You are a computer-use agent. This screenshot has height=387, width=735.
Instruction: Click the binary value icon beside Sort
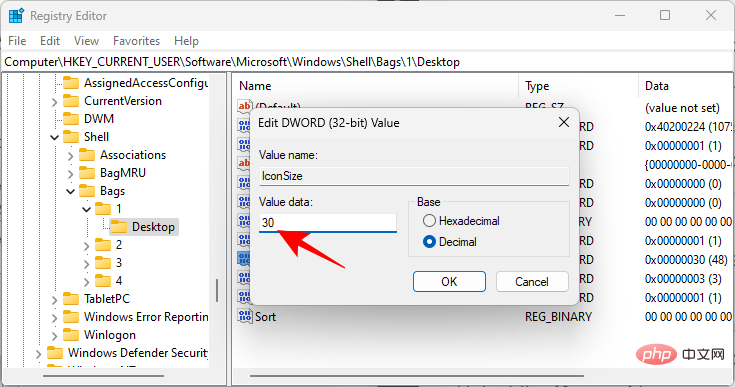(244, 316)
